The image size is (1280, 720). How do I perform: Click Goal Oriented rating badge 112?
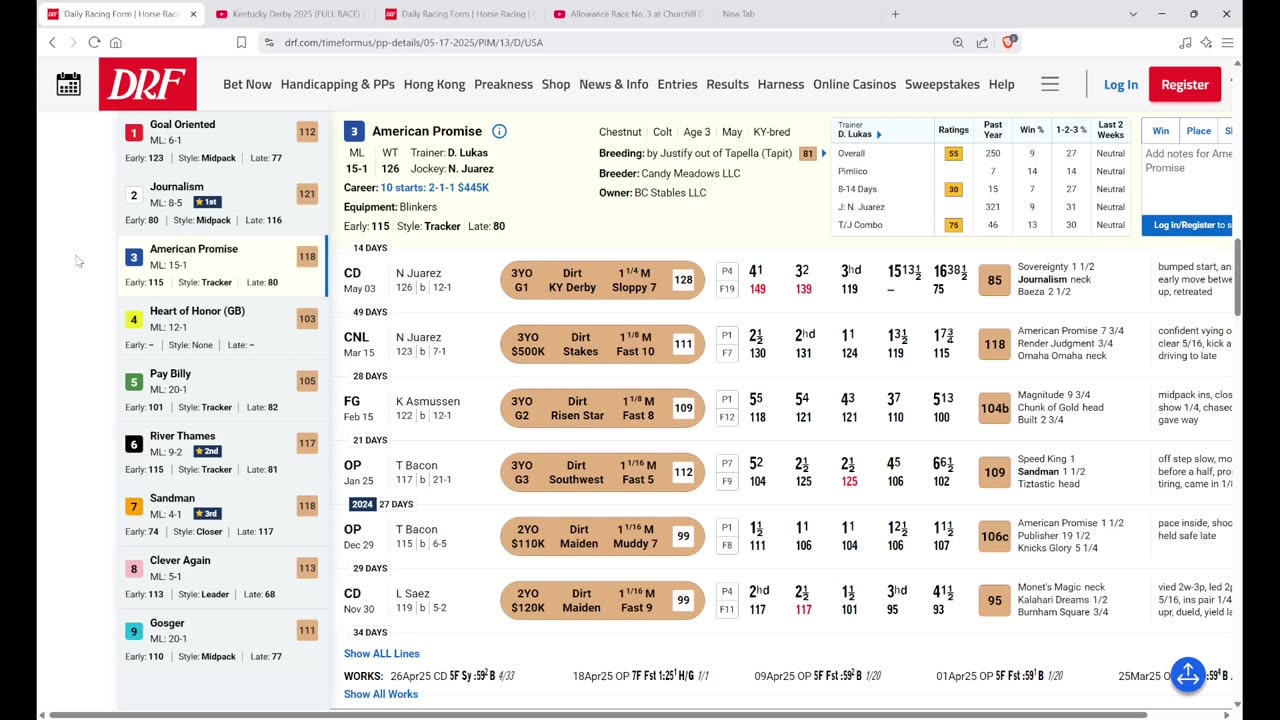coord(307,132)
